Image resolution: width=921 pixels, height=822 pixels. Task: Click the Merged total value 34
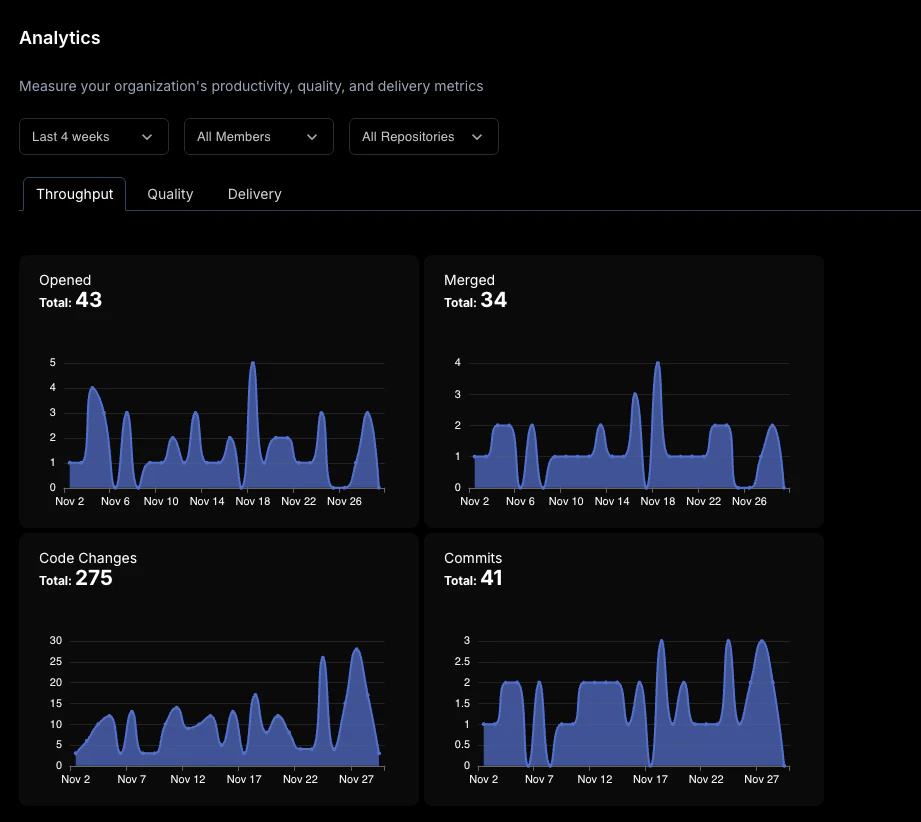click(493, 301)
